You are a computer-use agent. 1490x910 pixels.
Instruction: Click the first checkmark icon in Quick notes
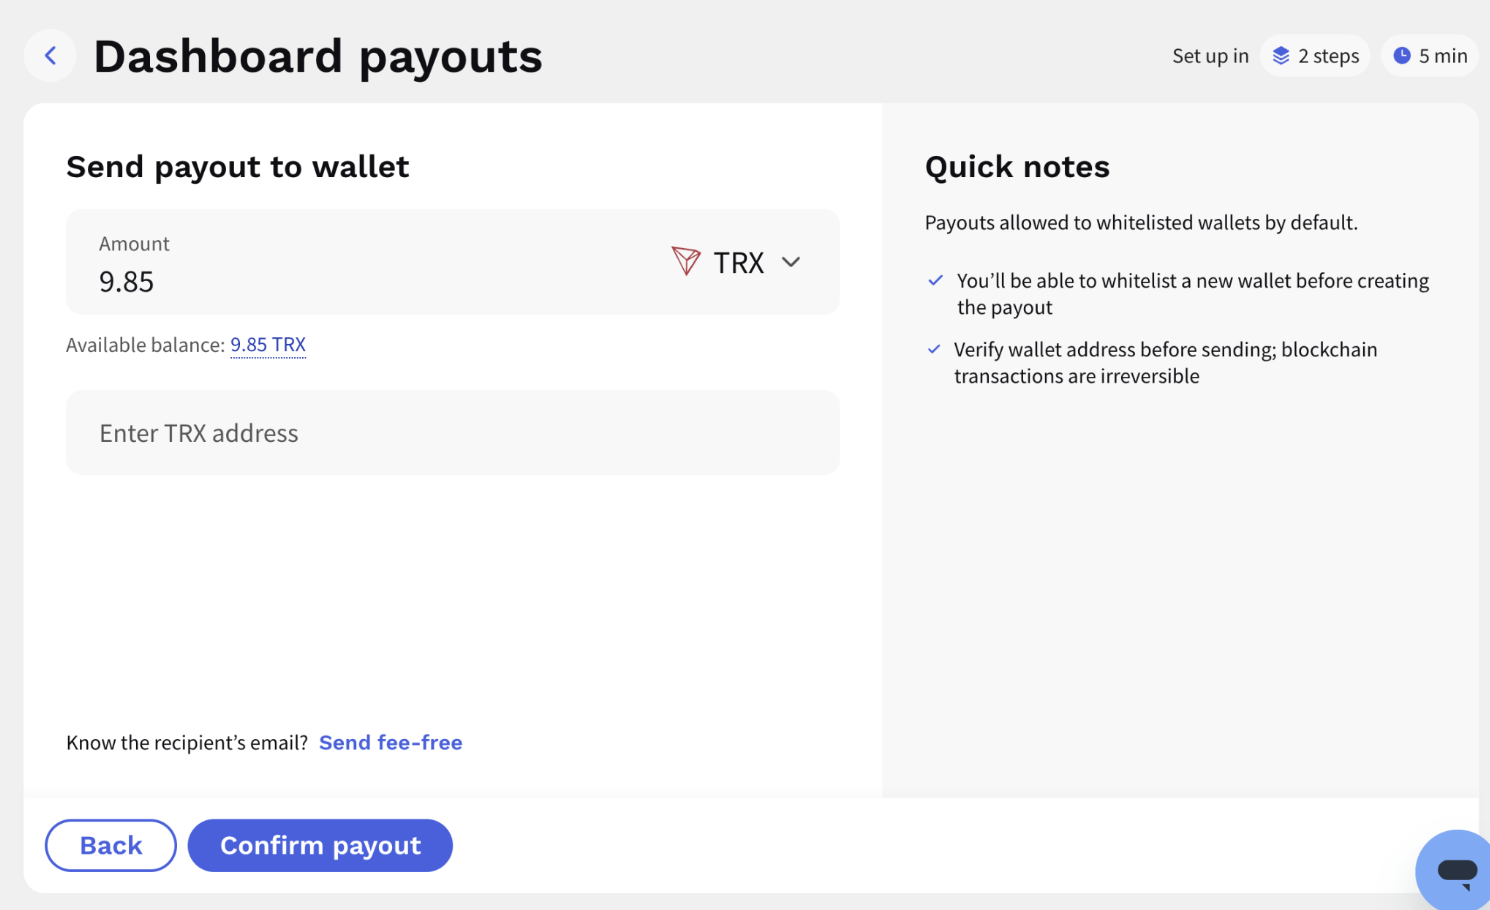935,281
